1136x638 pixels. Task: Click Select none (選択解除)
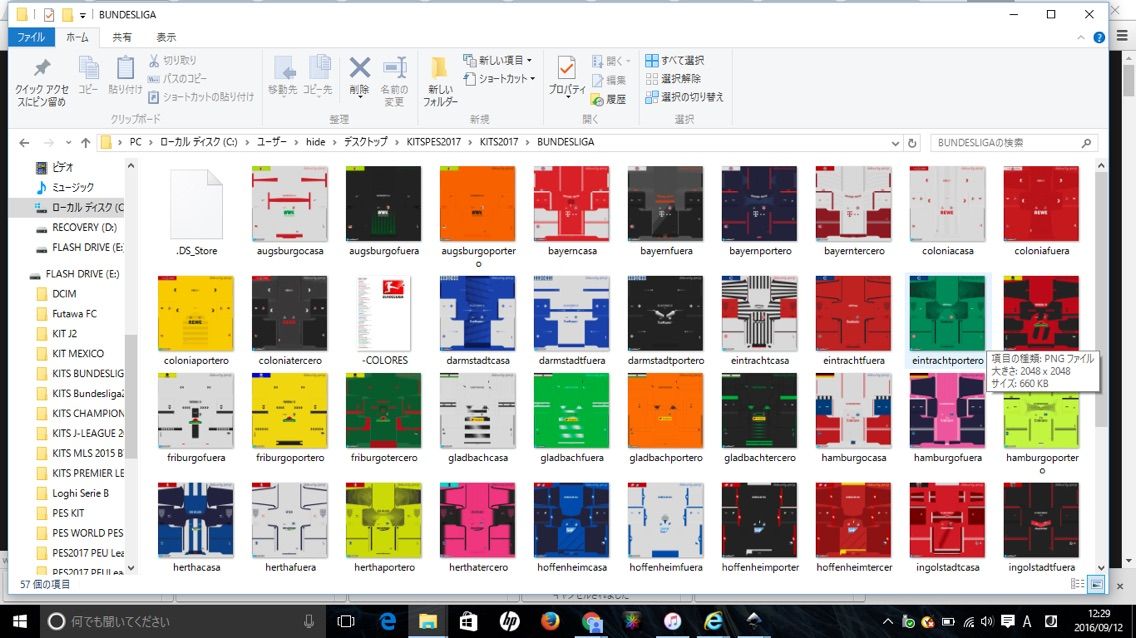click(x=673, y=78)
